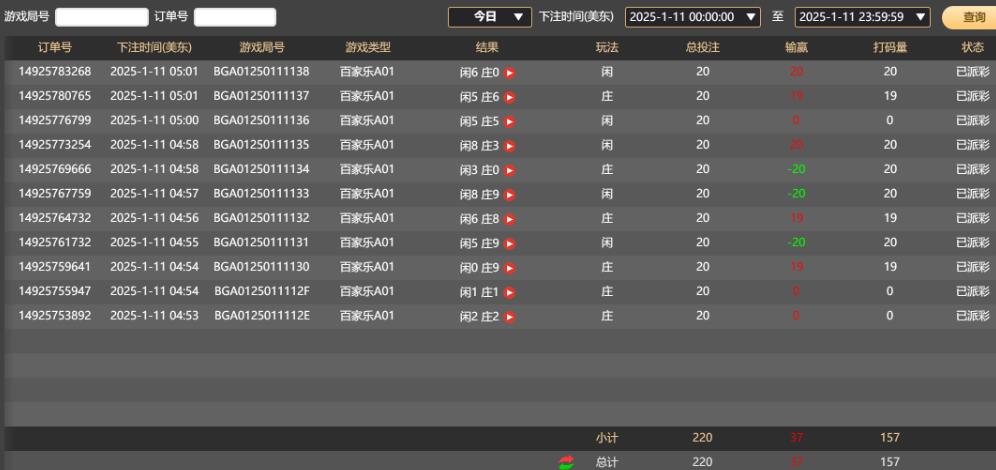Click the 总投注 column header
The height and width of the screenshot is (470, 996).
point(703,48)
